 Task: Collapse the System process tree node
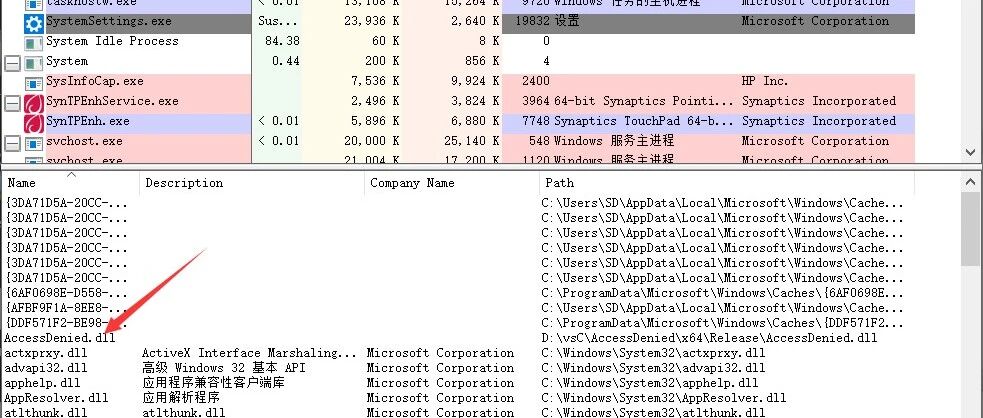click(12, 62)
